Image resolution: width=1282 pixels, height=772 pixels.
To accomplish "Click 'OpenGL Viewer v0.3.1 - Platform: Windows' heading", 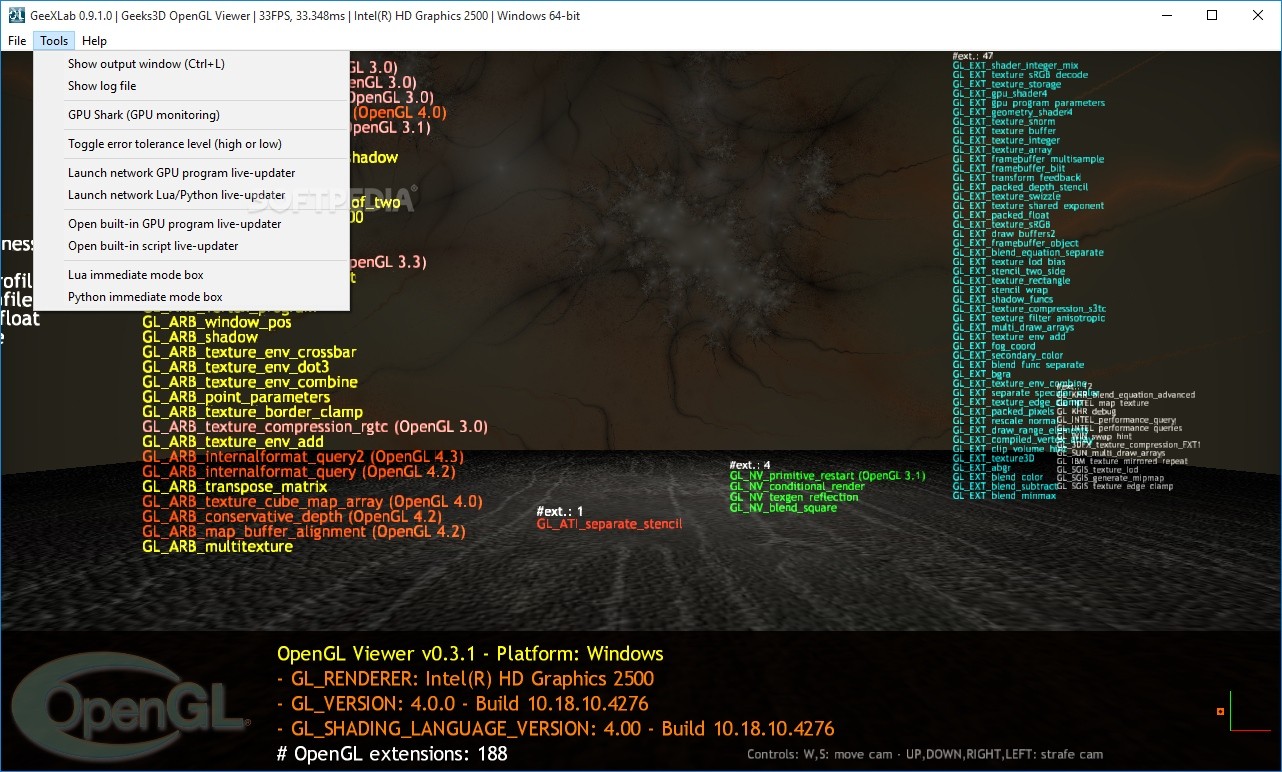I will pyautogui.click(x=470, y=654).
